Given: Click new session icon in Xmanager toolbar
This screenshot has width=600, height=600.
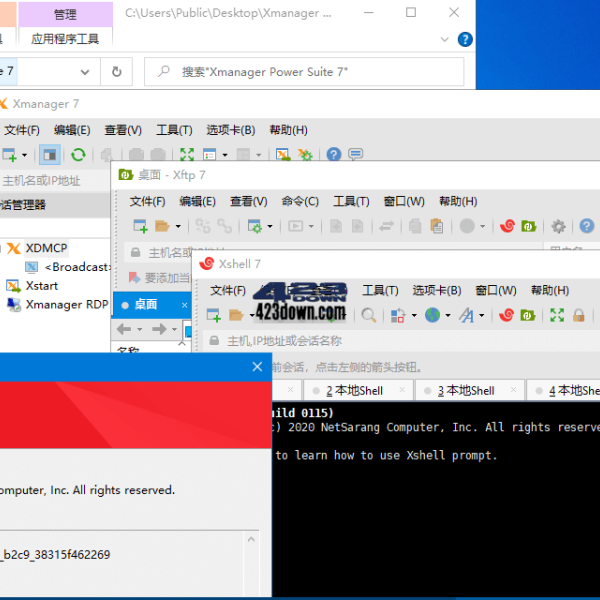Looking at the screenshot, I should point(10,155).
